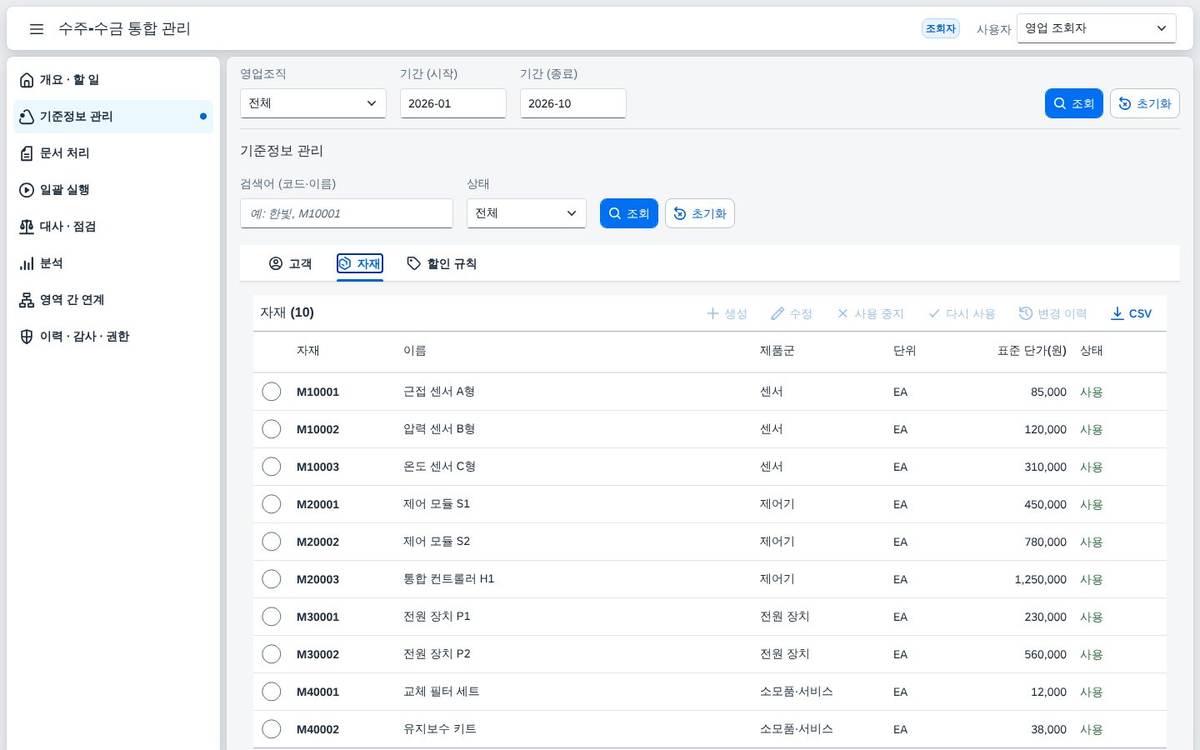The height and width of the screenshot is (750, 1200).
Task: Click the 다시 사용 check button
Action: pos(961,313)
